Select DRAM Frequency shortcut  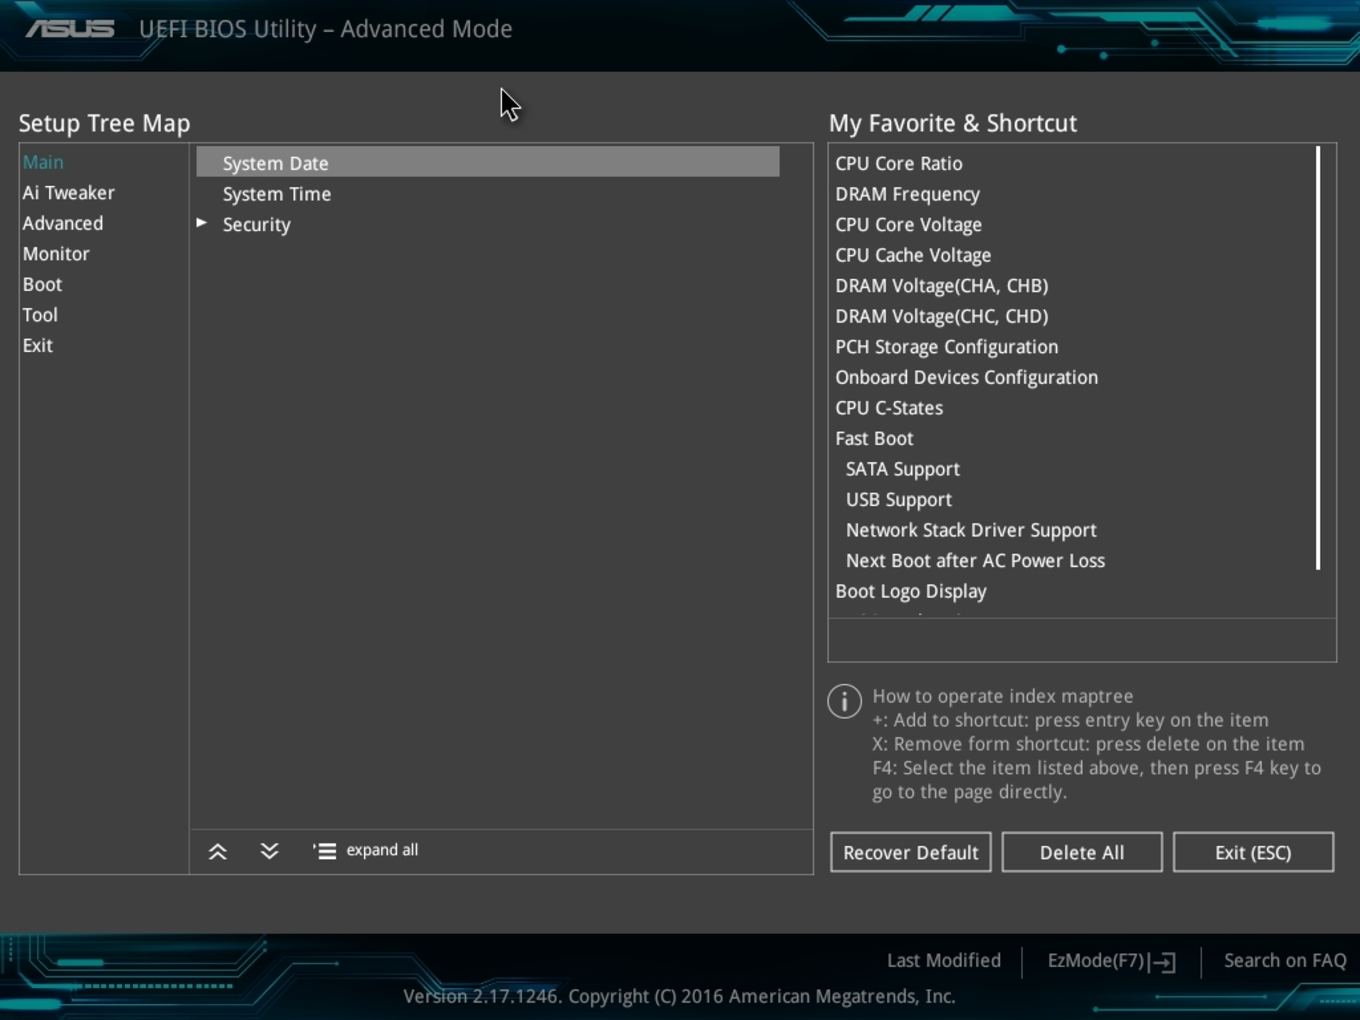tap(908, 194)
